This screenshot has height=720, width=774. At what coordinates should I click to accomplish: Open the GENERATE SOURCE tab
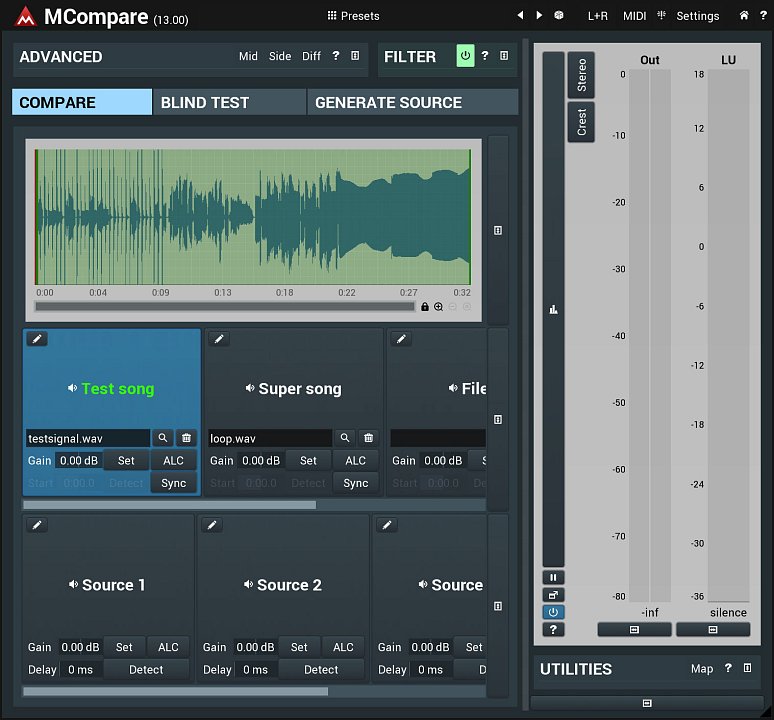412,102
